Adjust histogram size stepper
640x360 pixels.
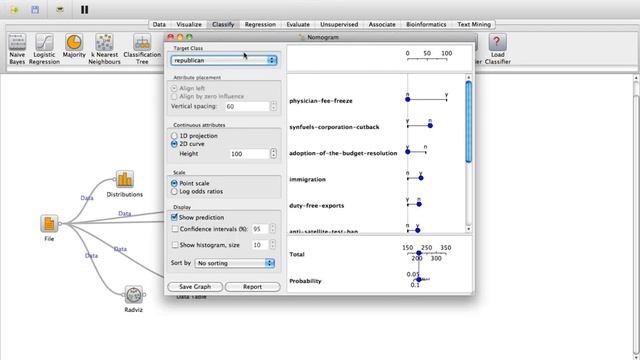(x=273, y=244)
